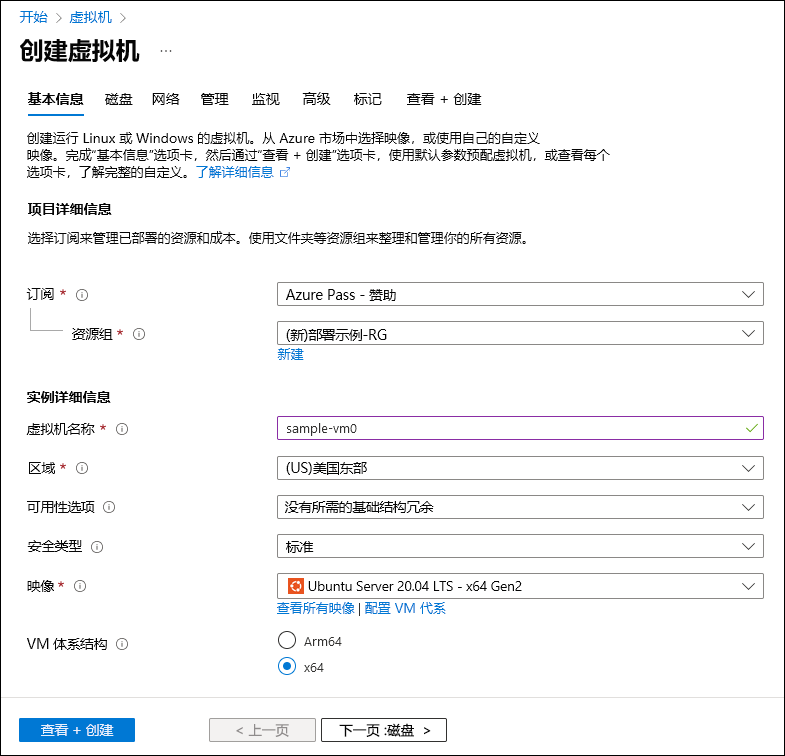Screen dimensions: 785x756
Task: Select the Arm64 architecture radio button
Action: 287,640
